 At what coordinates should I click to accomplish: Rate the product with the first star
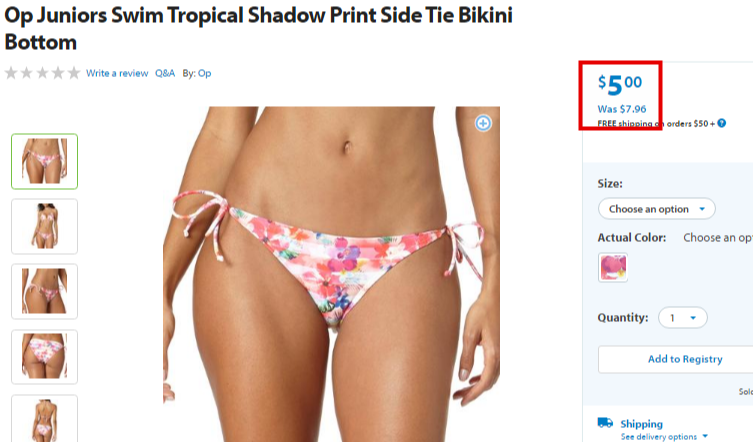[x=11, y=73]
